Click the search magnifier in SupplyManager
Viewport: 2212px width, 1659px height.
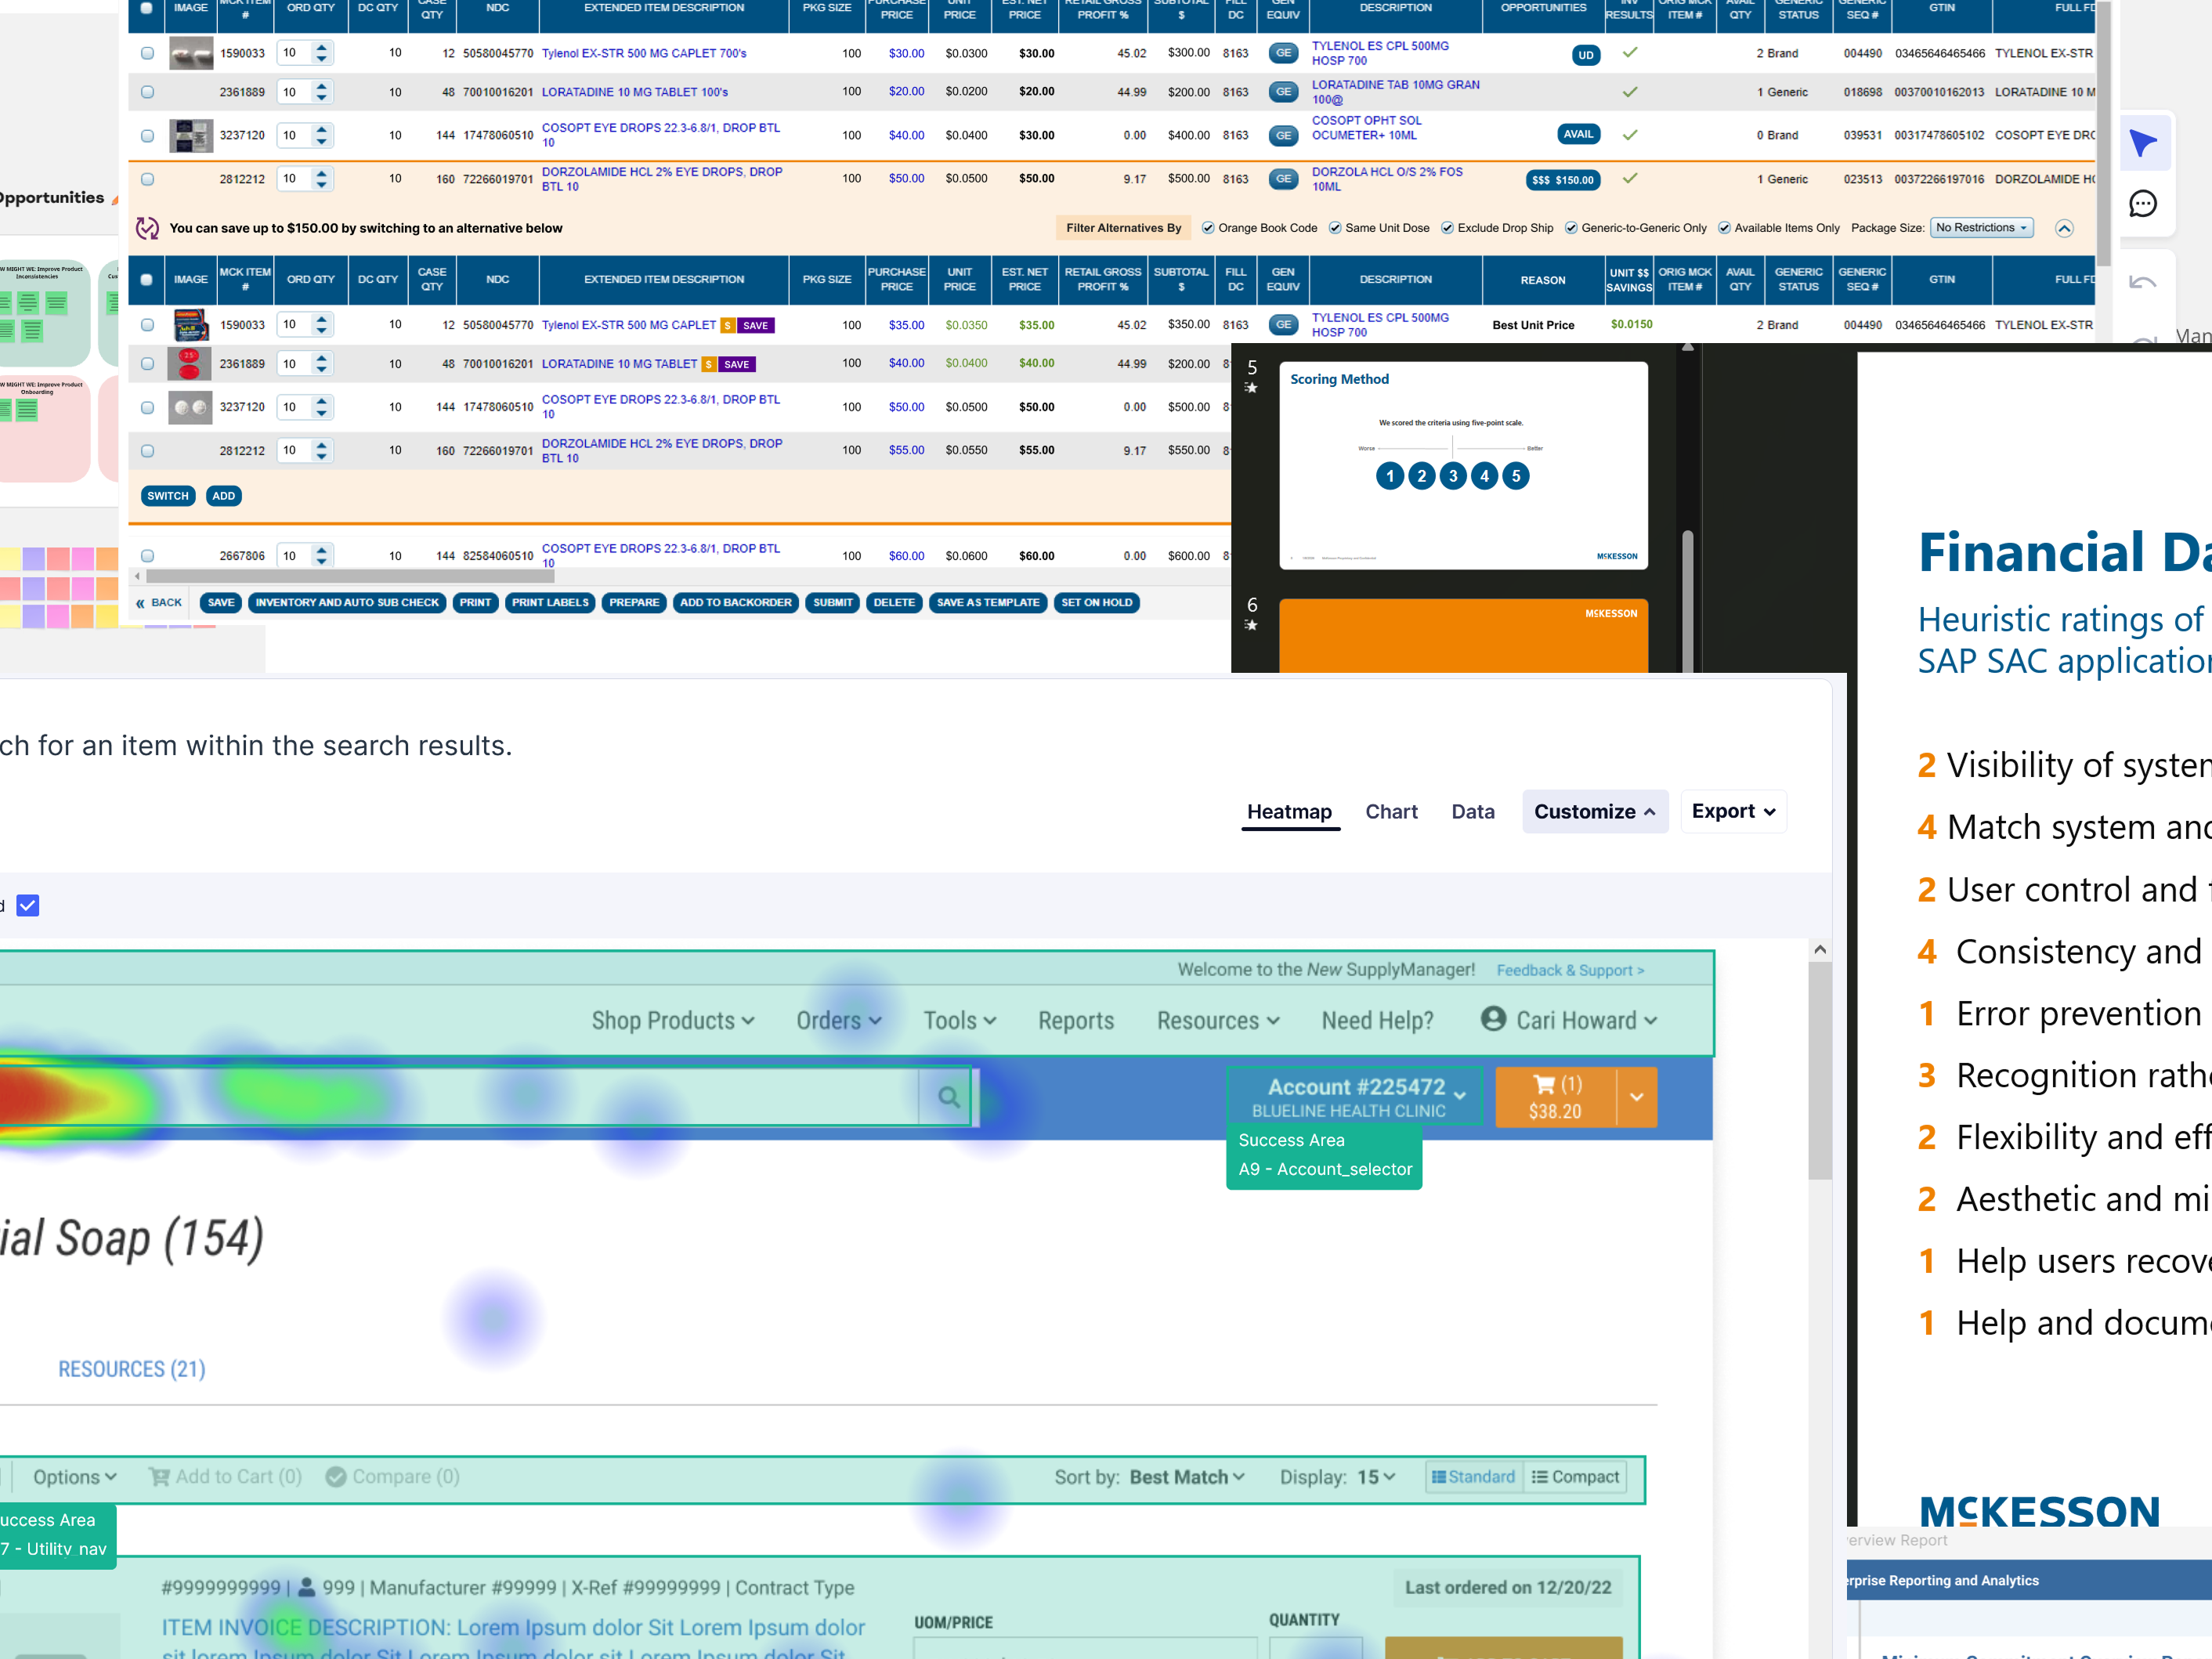click(948, 1097)
